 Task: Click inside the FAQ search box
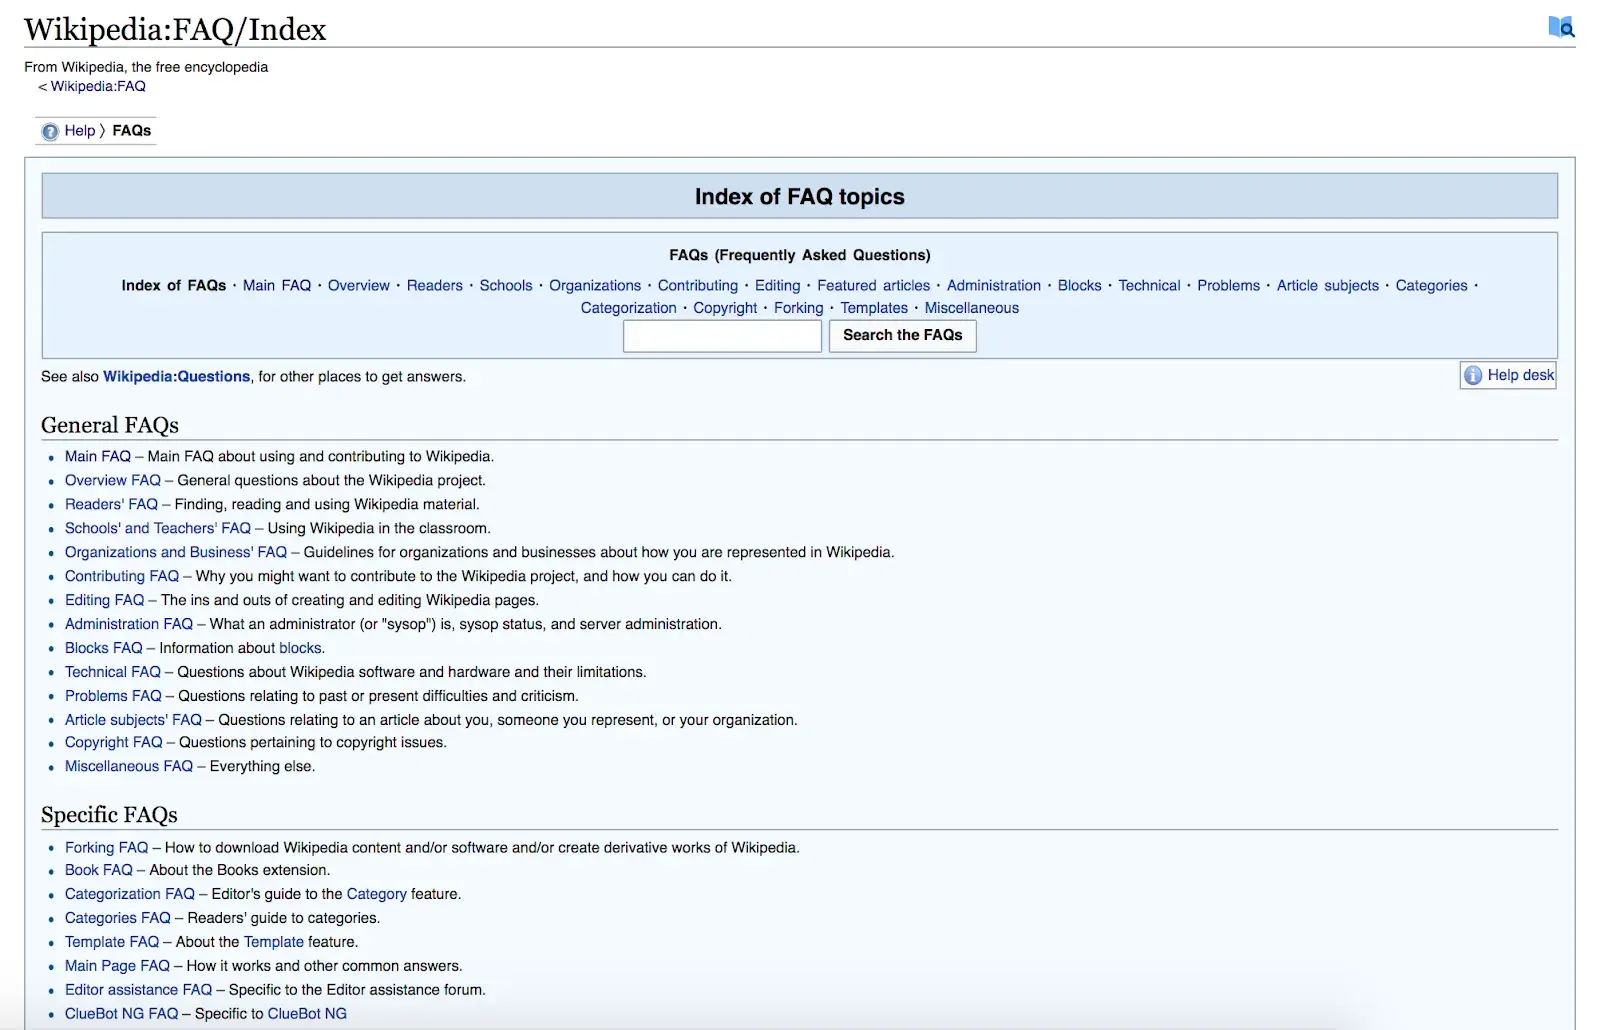[722, 336]
